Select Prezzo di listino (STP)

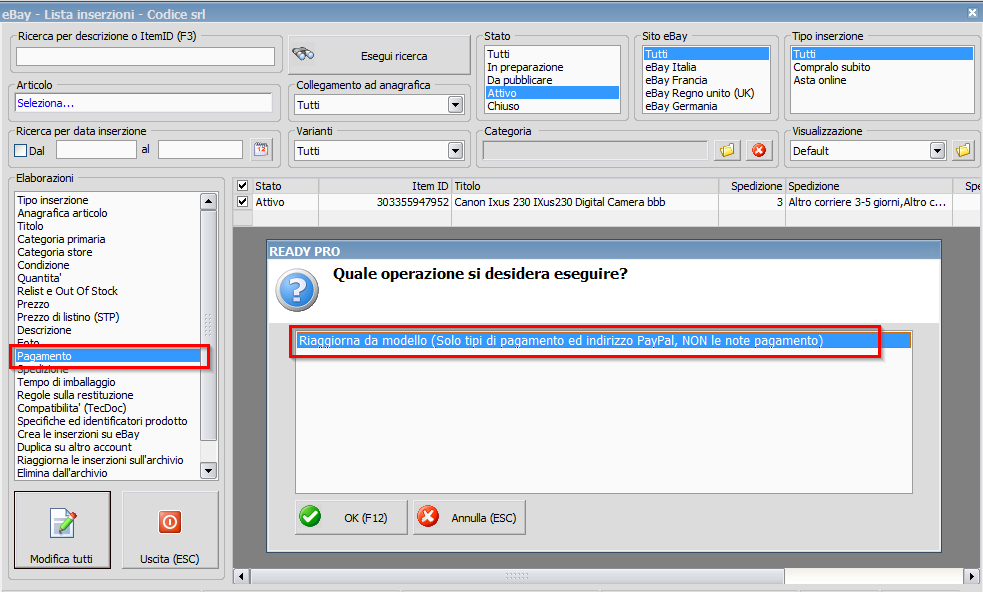click(107, 317)
